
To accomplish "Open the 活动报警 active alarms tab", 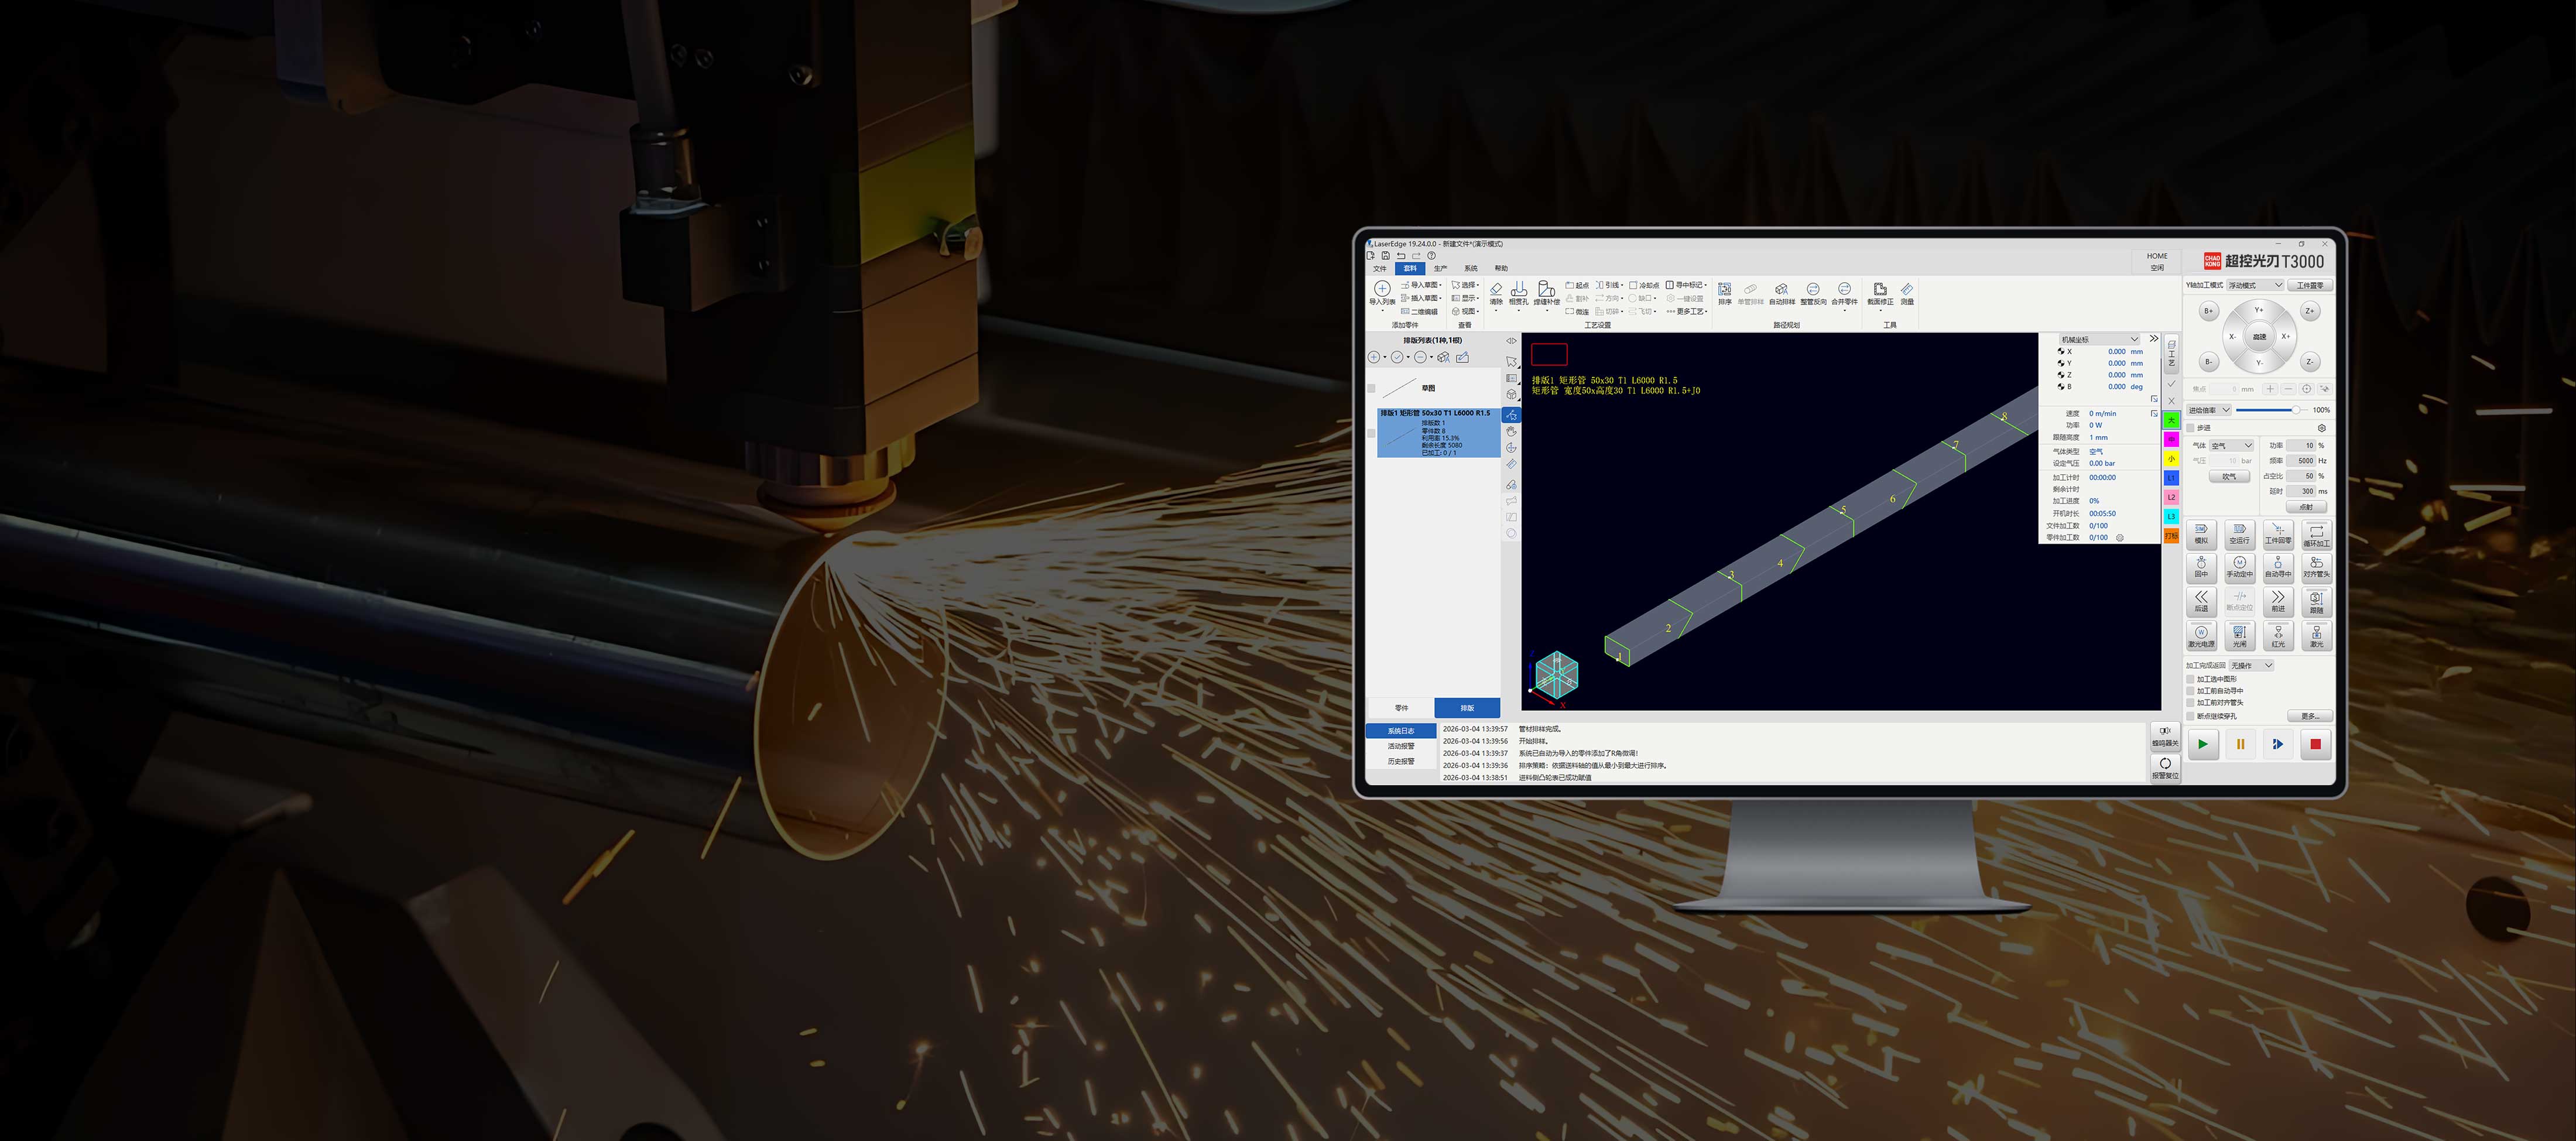I will [1401, 746].
